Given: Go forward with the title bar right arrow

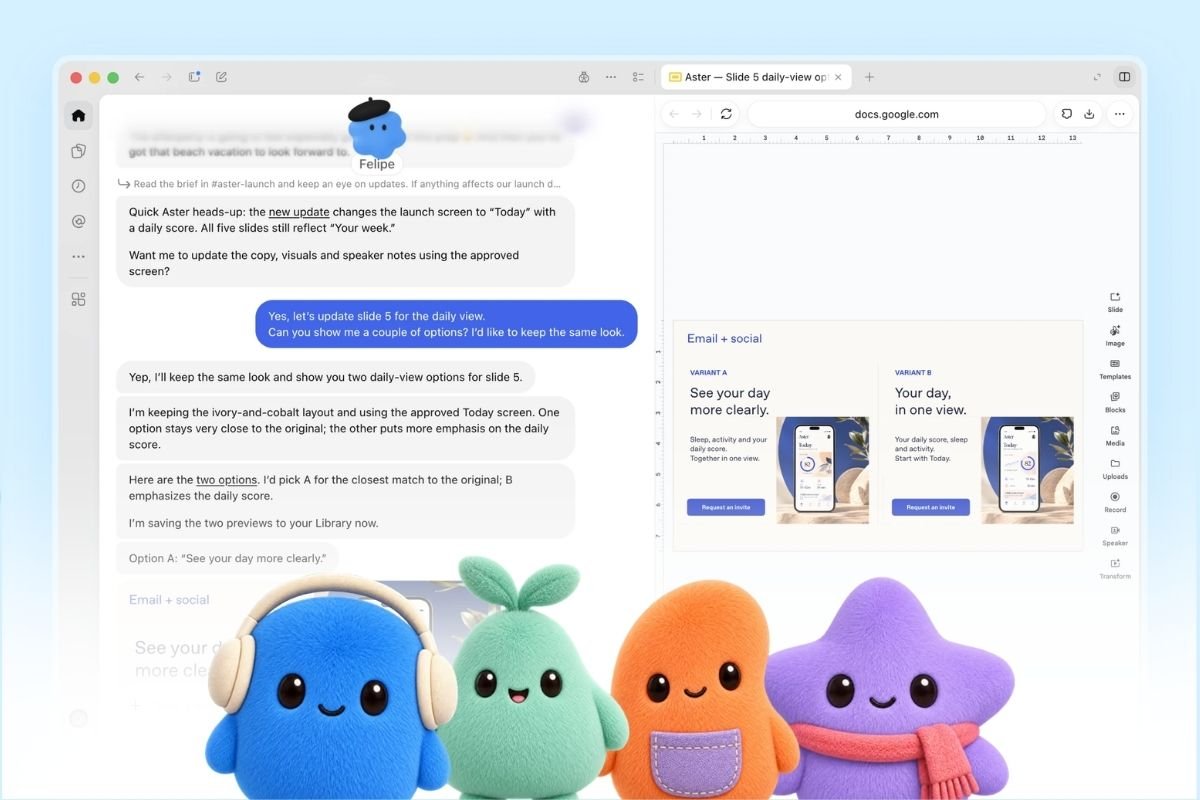Looking at the screenshot, I should (167, 77).
